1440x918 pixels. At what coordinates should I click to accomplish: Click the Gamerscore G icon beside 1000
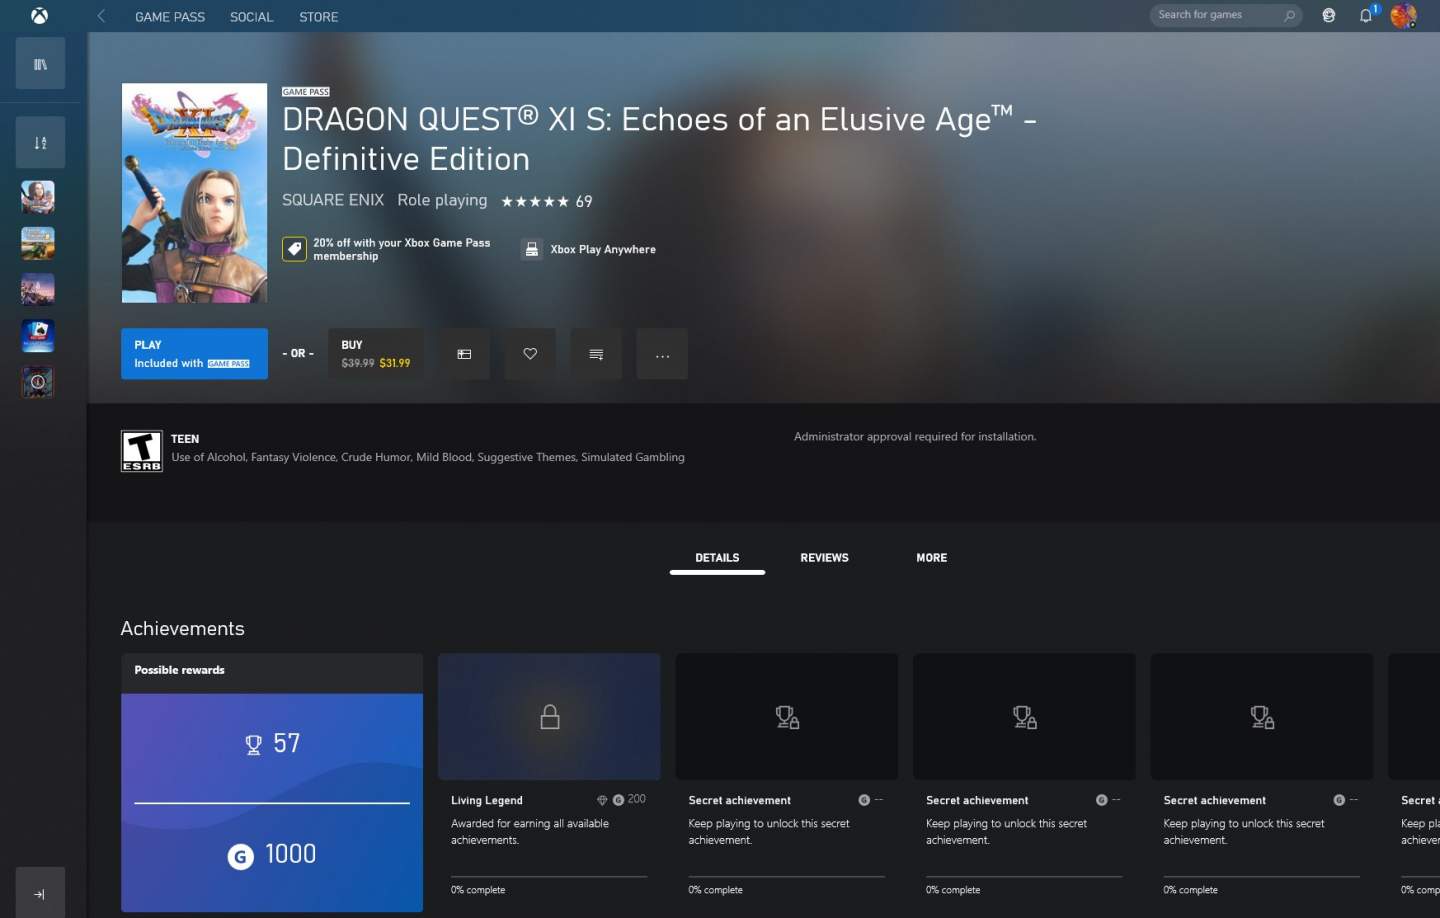point(241,856)
